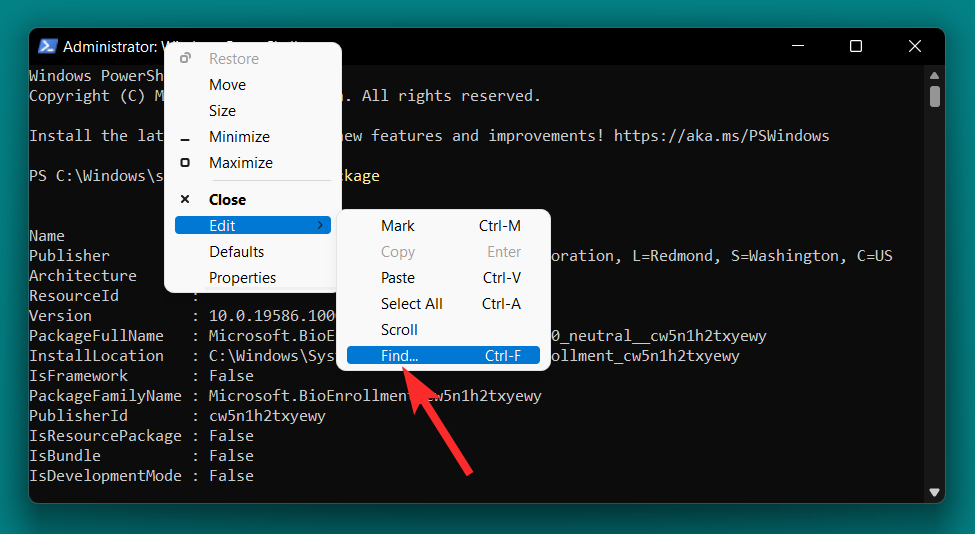This screenshot has width=975, height=534.
Task: Open Properties from the system menu
Action: 242,278
